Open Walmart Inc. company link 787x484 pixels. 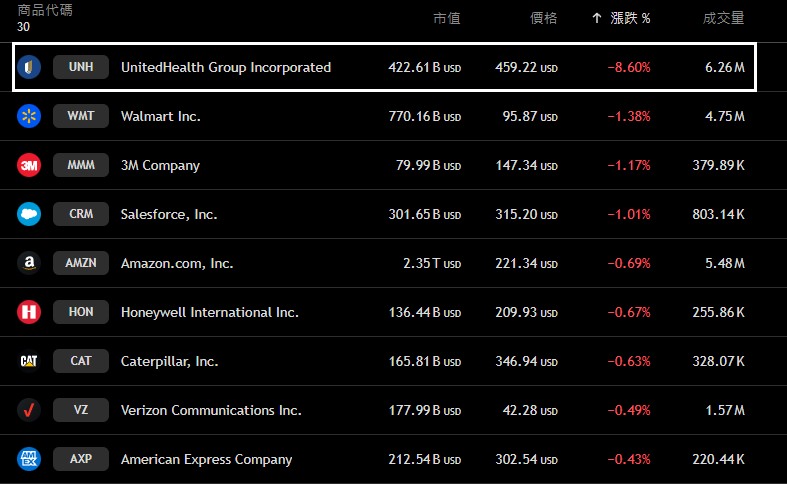pos(160,116)
